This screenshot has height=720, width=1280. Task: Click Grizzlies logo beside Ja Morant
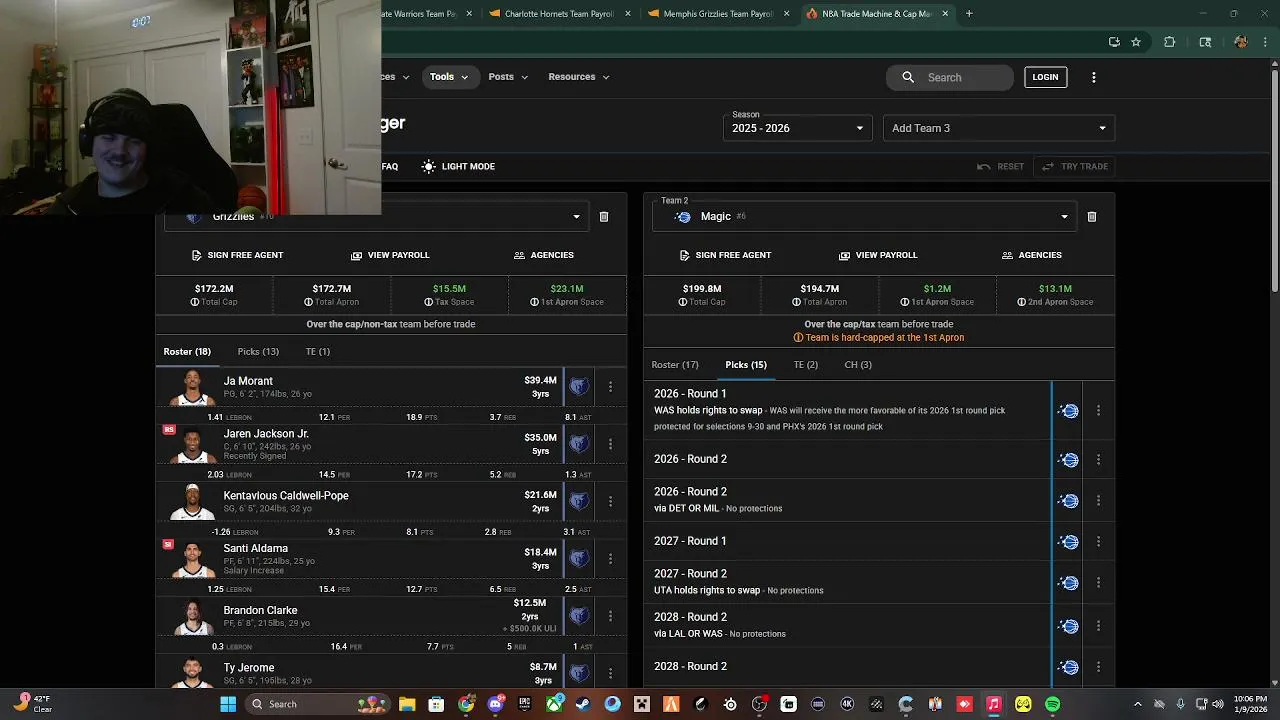(579, 387)
